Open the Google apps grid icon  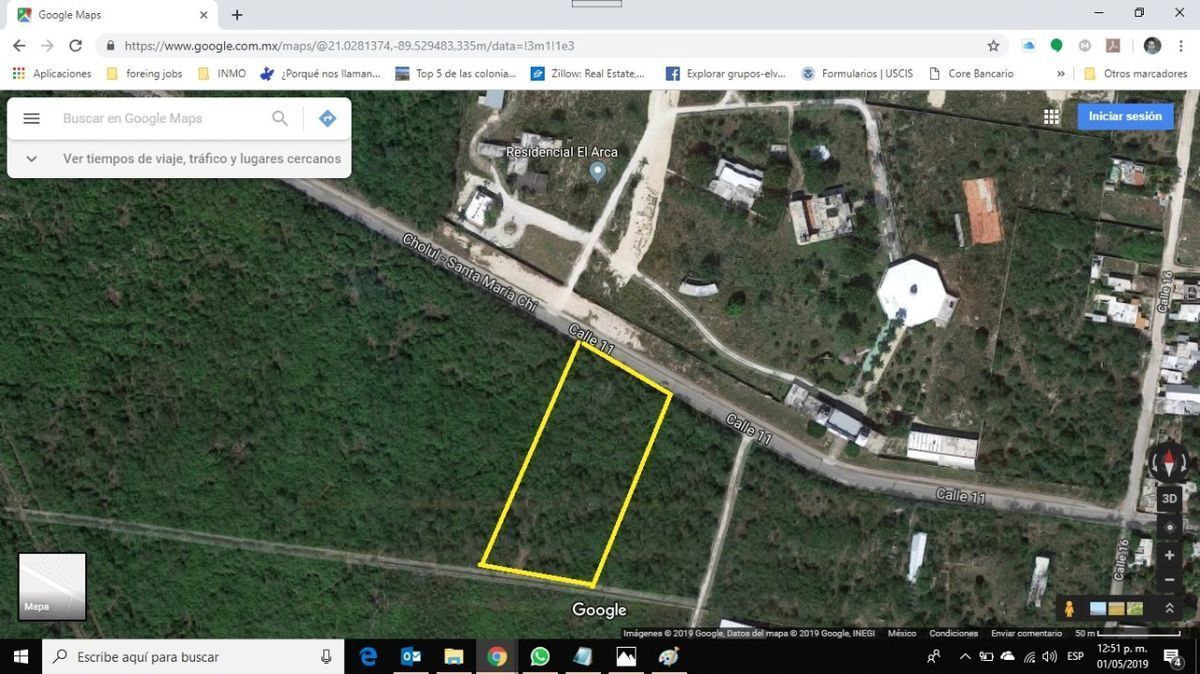coord(1051,116)
